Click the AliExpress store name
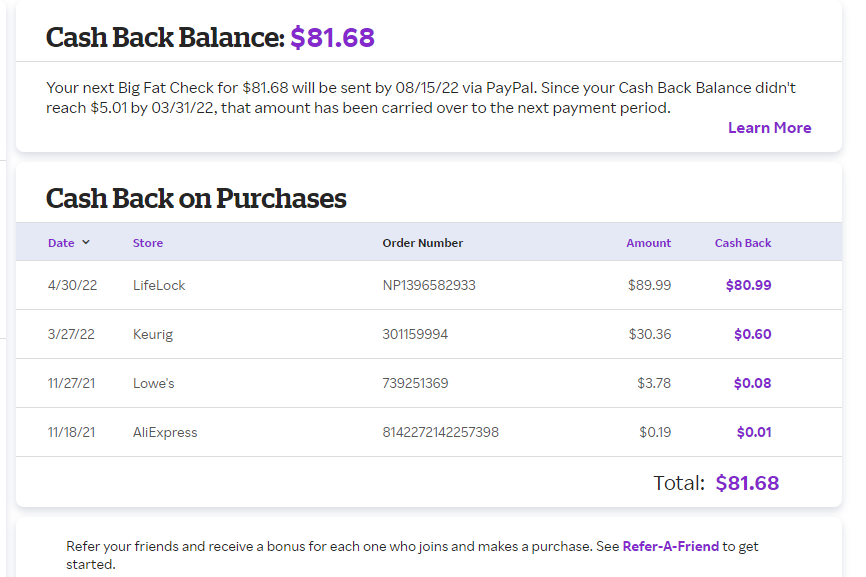The image size is (866, 577). pyautogui.click(x=165, y=432)
